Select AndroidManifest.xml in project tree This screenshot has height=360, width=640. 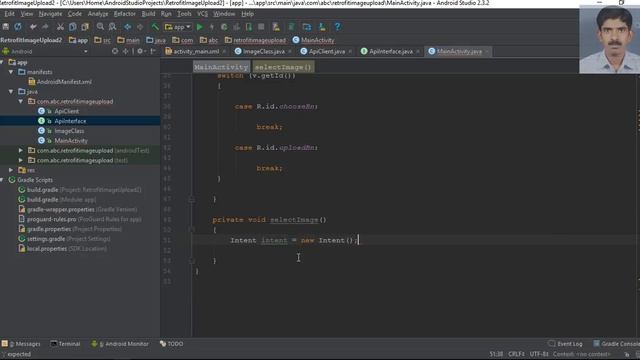[64, 82]
